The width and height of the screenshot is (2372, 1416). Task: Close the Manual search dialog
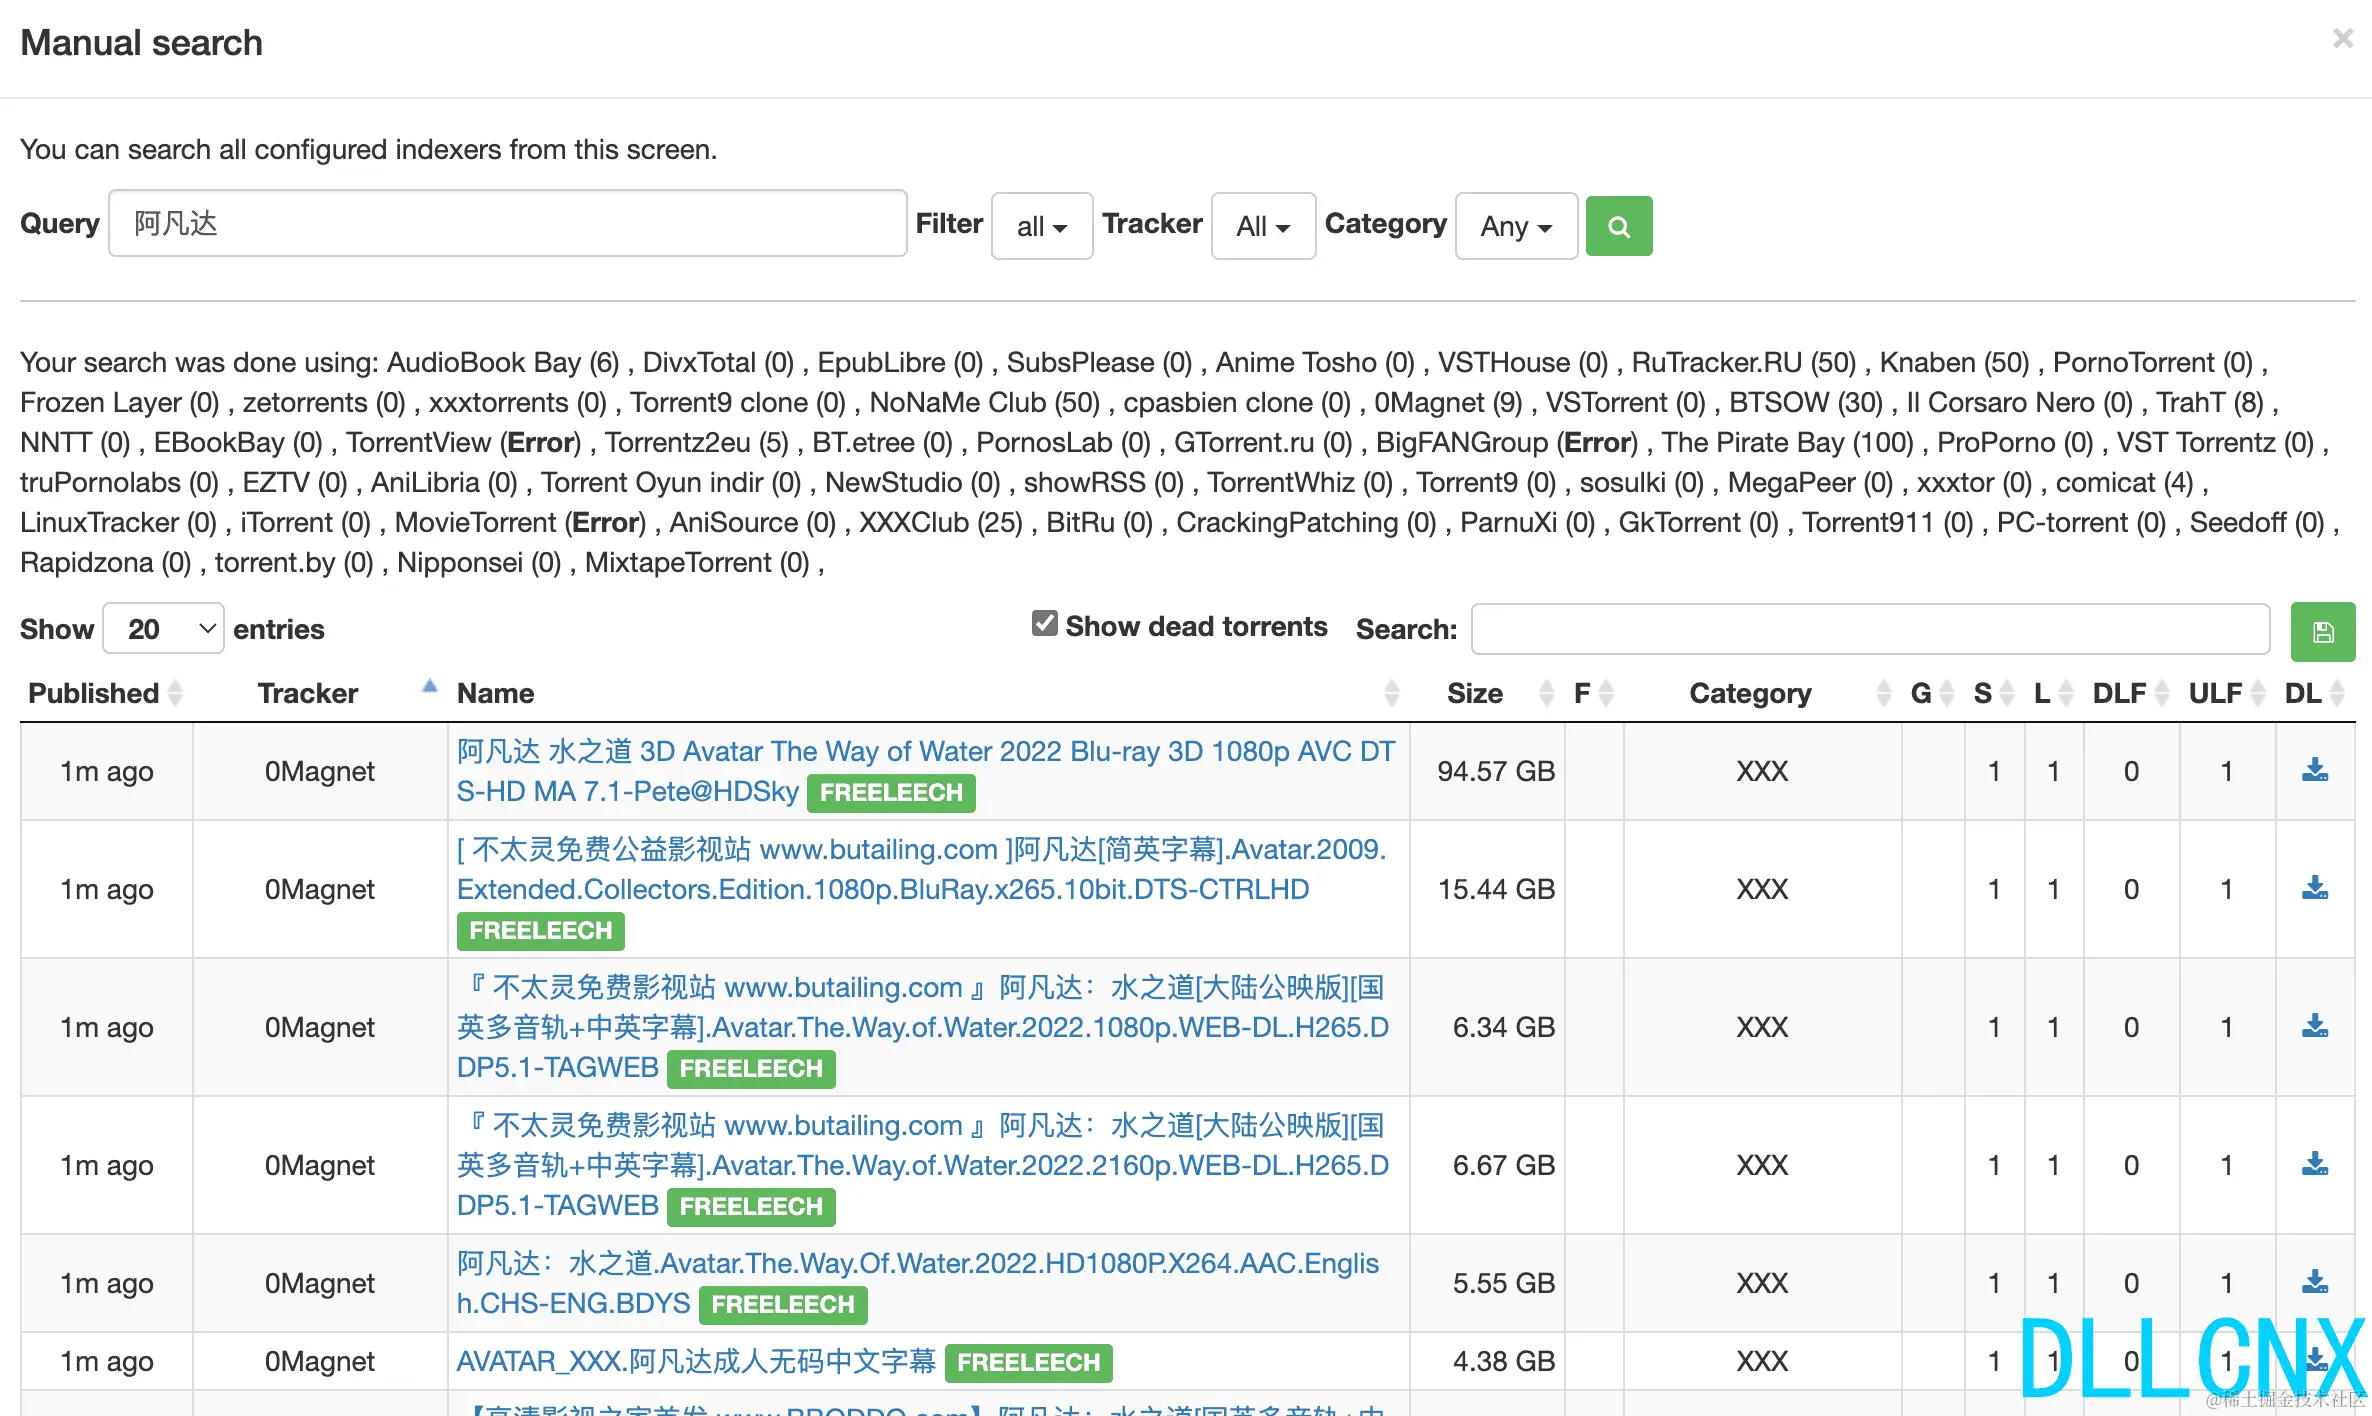point(2342,39)
